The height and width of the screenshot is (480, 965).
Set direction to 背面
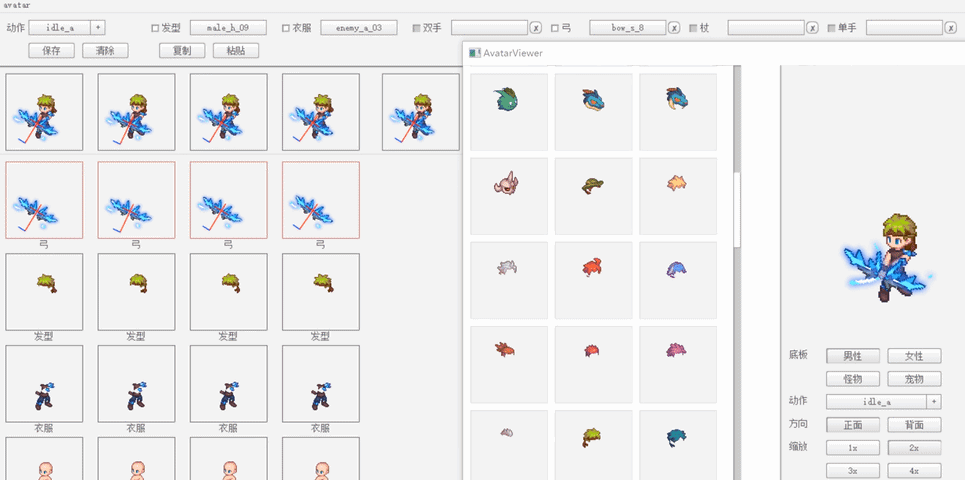[x=914, y=425]
